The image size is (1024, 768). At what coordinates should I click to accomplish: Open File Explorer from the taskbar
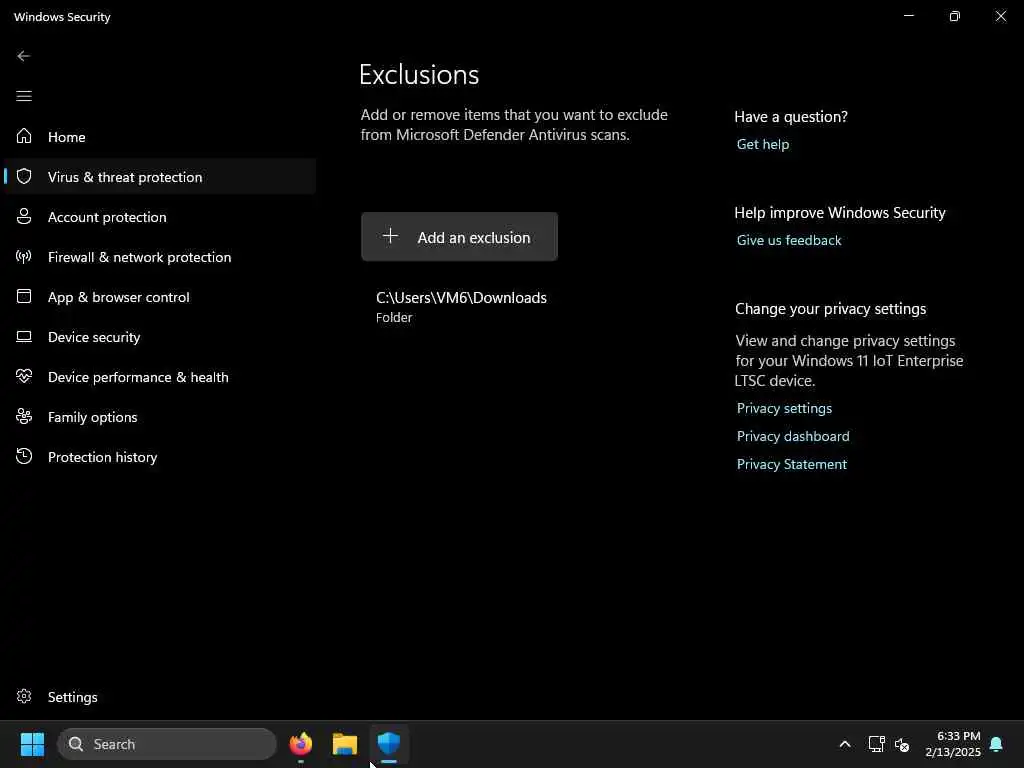click(x=345, y=744)
